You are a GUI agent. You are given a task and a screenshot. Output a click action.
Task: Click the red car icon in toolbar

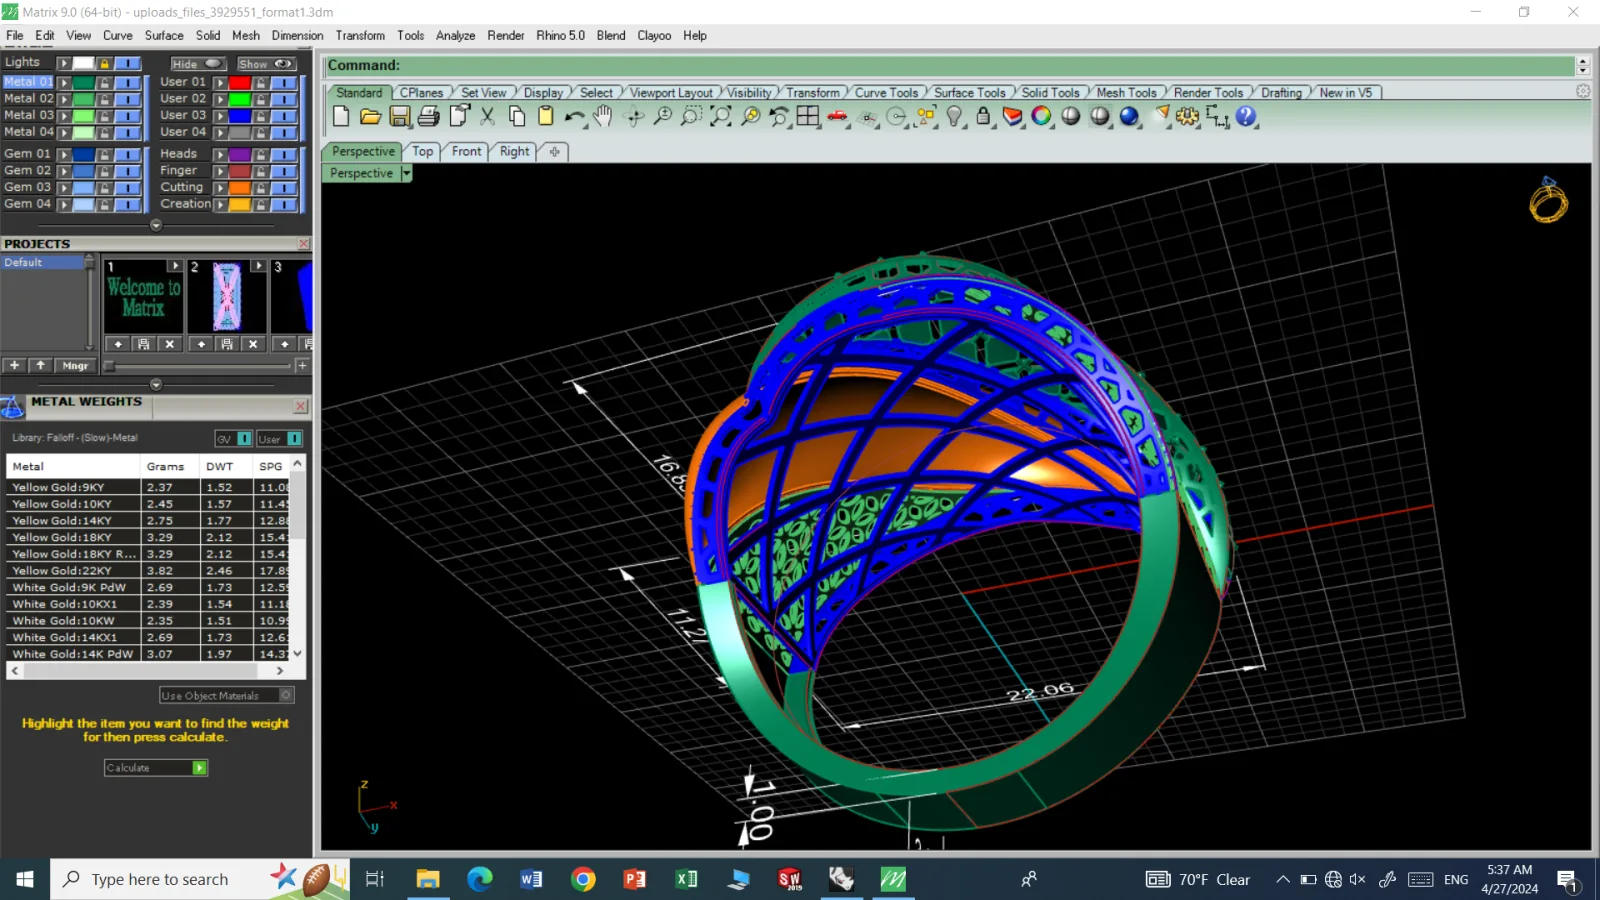coord(837,116)
